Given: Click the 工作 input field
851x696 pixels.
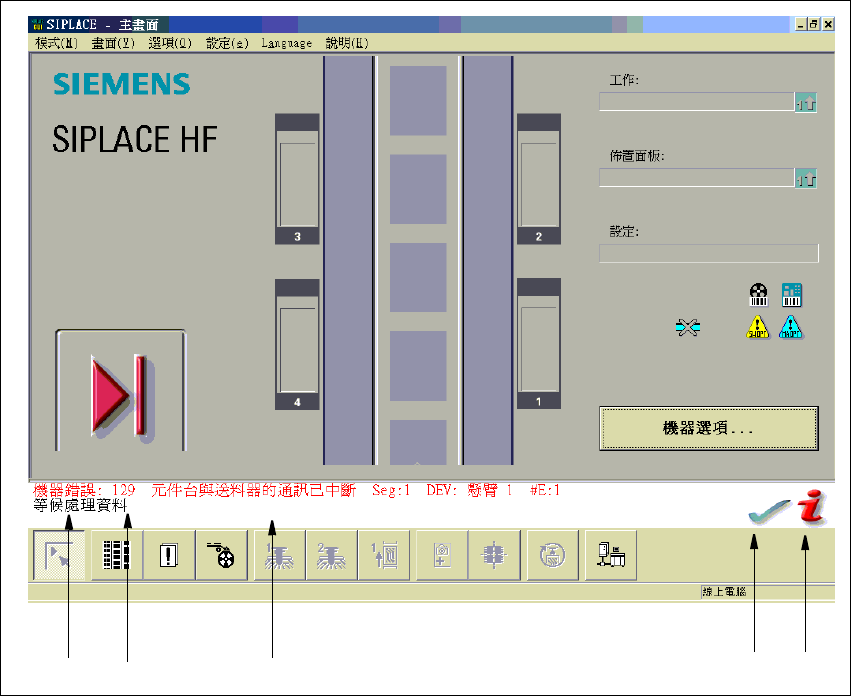Looking at the screenshot, I should pyautogui.click(x=697, y=102).
